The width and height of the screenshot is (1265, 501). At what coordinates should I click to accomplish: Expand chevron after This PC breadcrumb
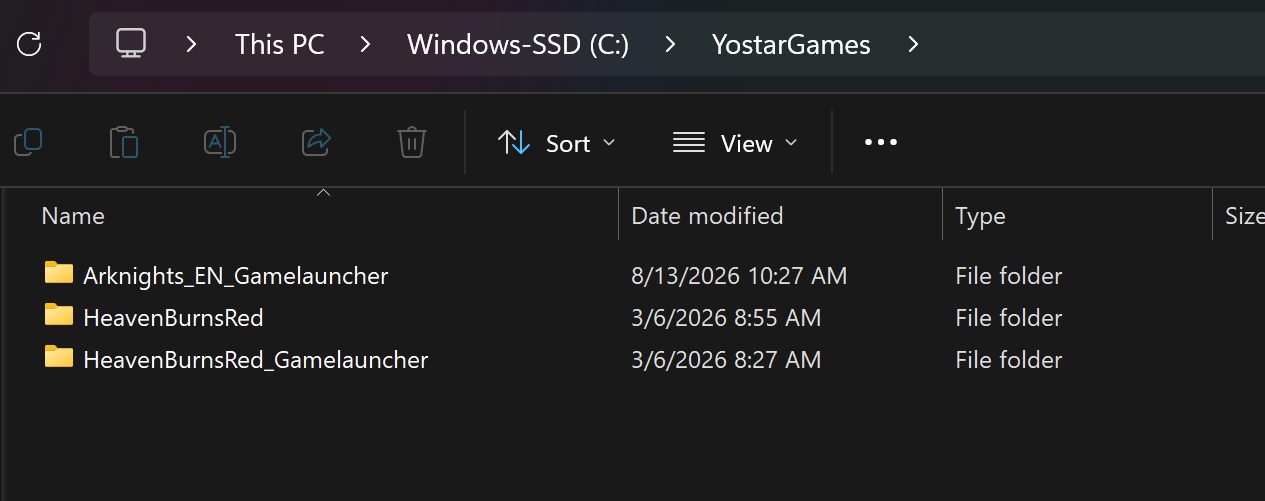pos(366,45)
